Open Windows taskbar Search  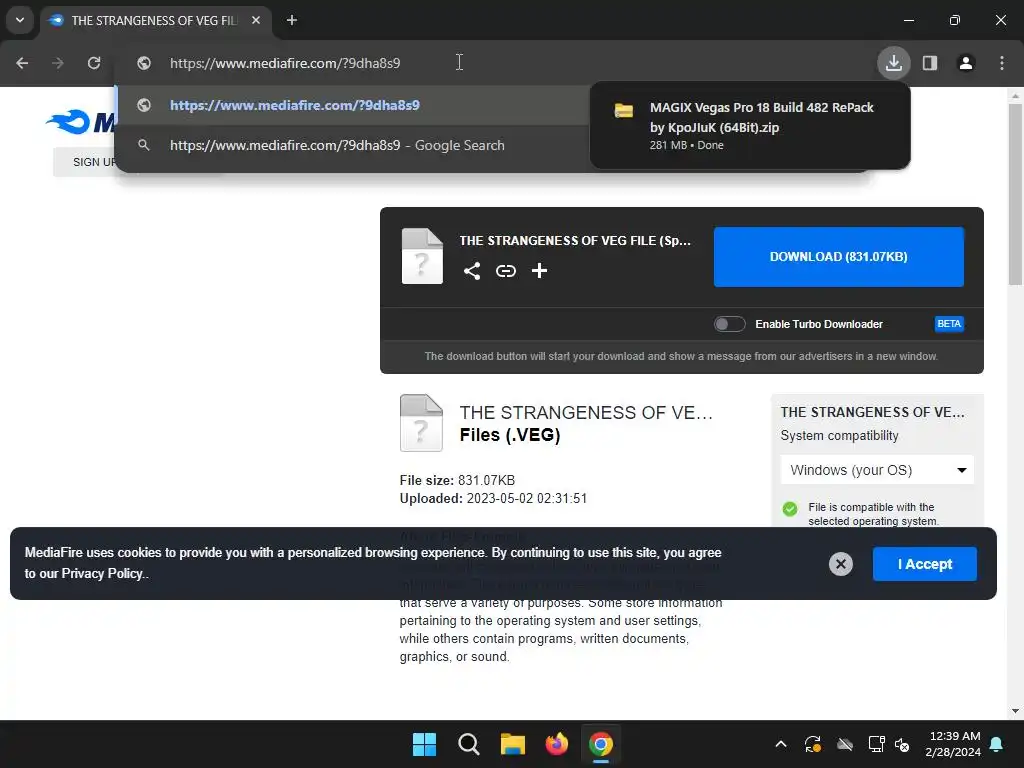point(468,744)
